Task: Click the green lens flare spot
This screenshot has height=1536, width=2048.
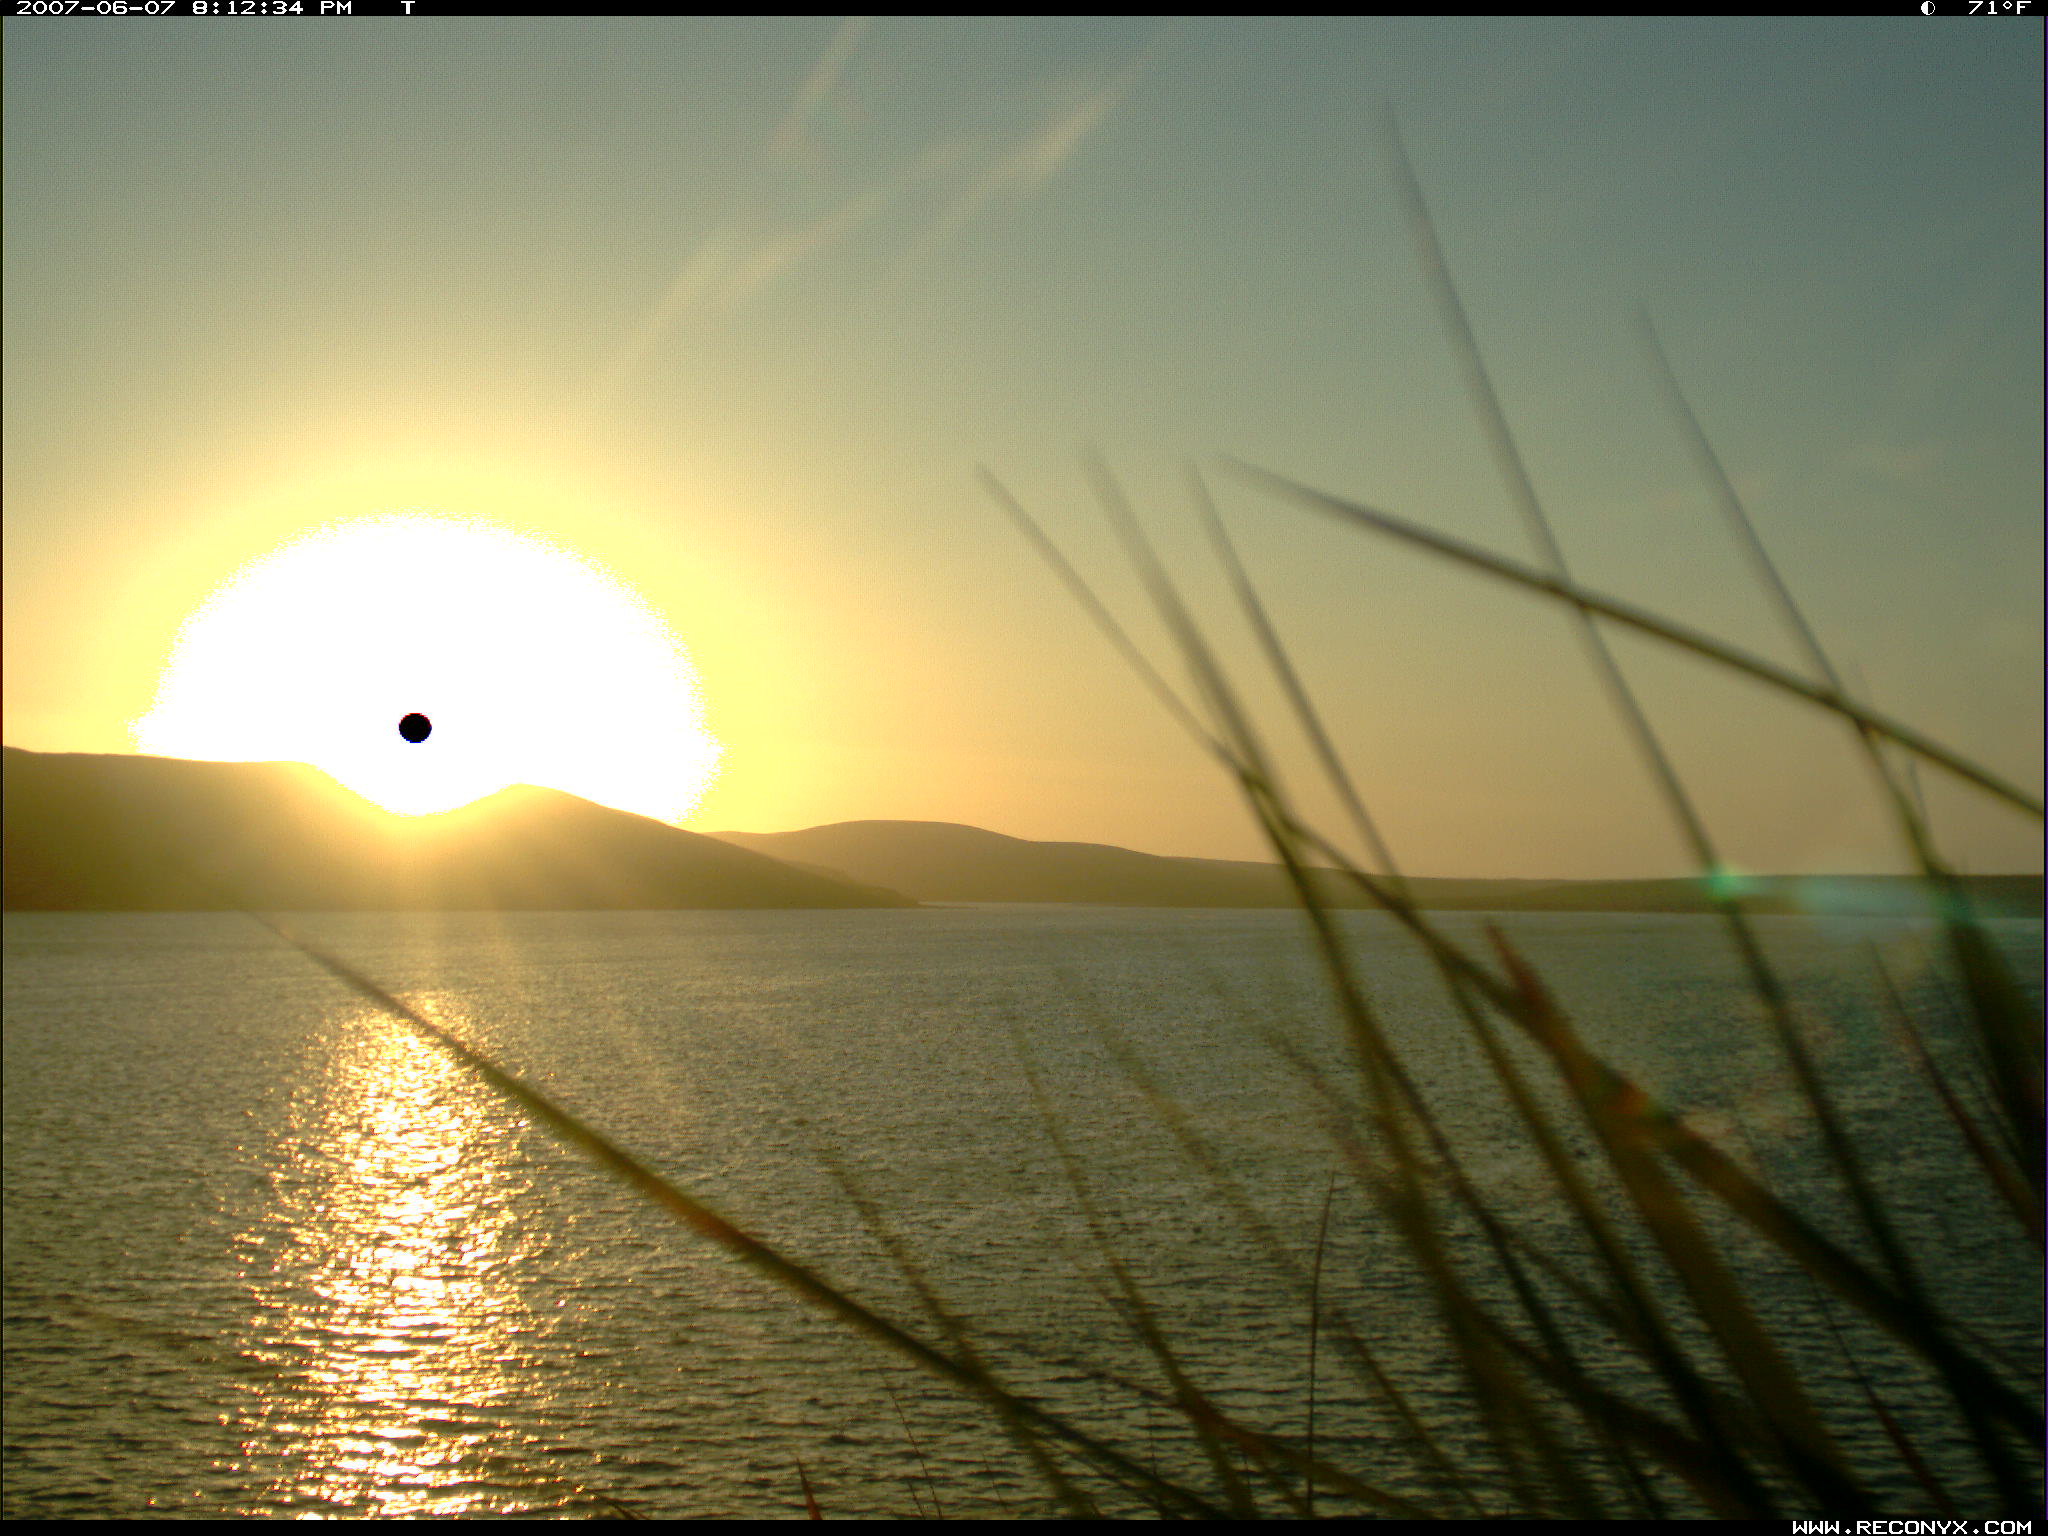Action: coord(1725,884)
